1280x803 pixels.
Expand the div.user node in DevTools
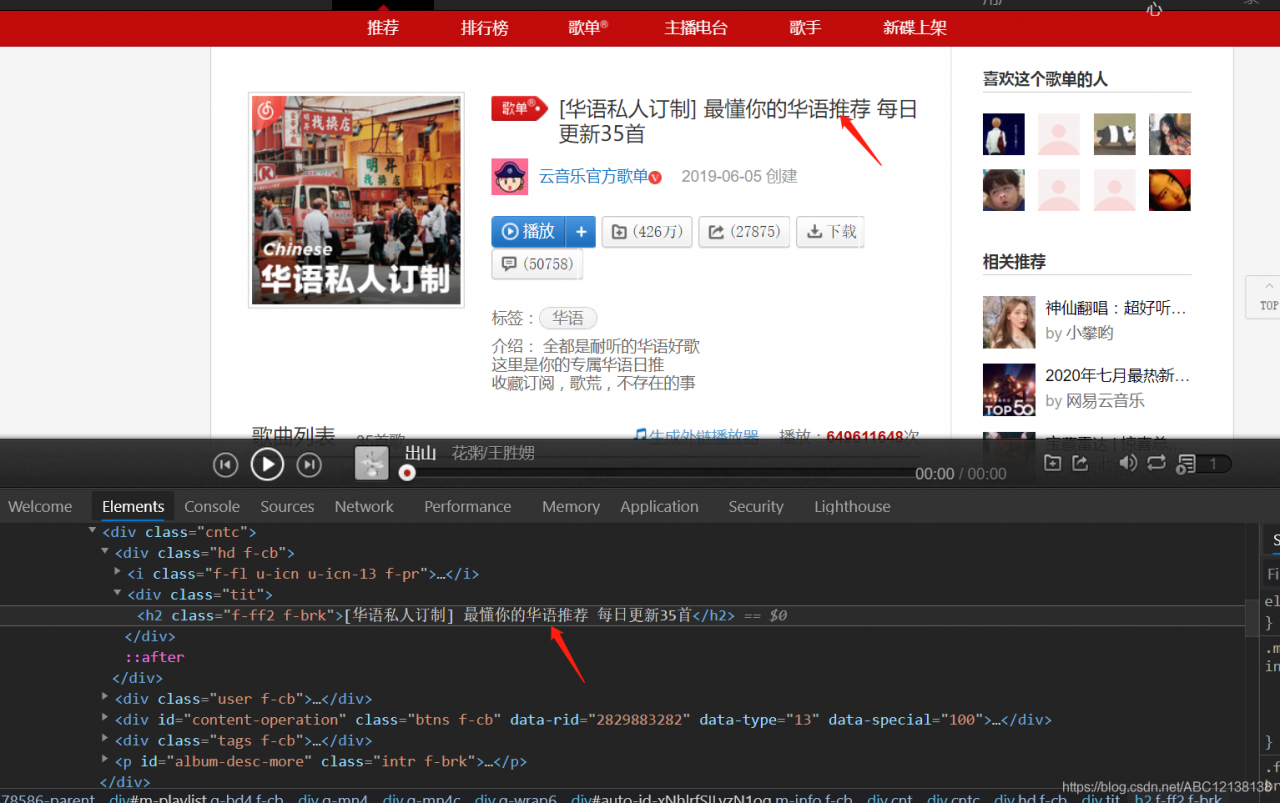pos(105,698)
